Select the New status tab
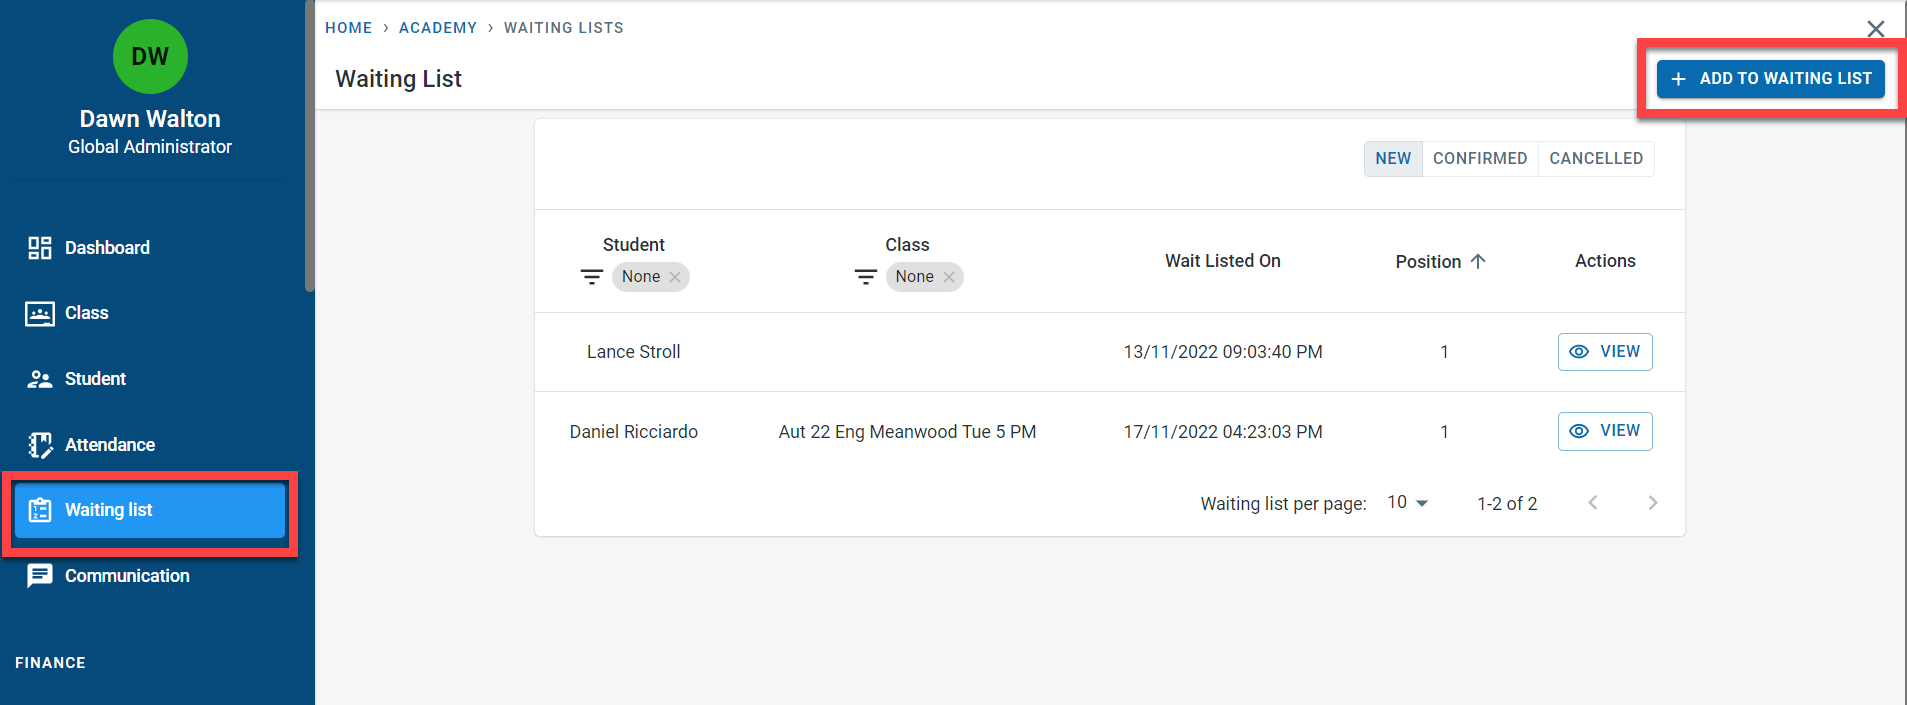 click(1393, 159)
